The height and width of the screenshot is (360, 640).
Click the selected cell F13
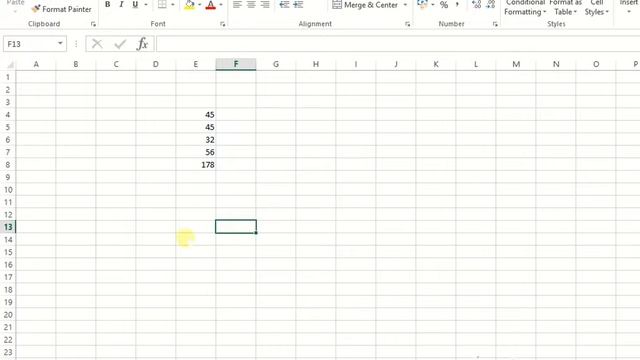point(236,227)
